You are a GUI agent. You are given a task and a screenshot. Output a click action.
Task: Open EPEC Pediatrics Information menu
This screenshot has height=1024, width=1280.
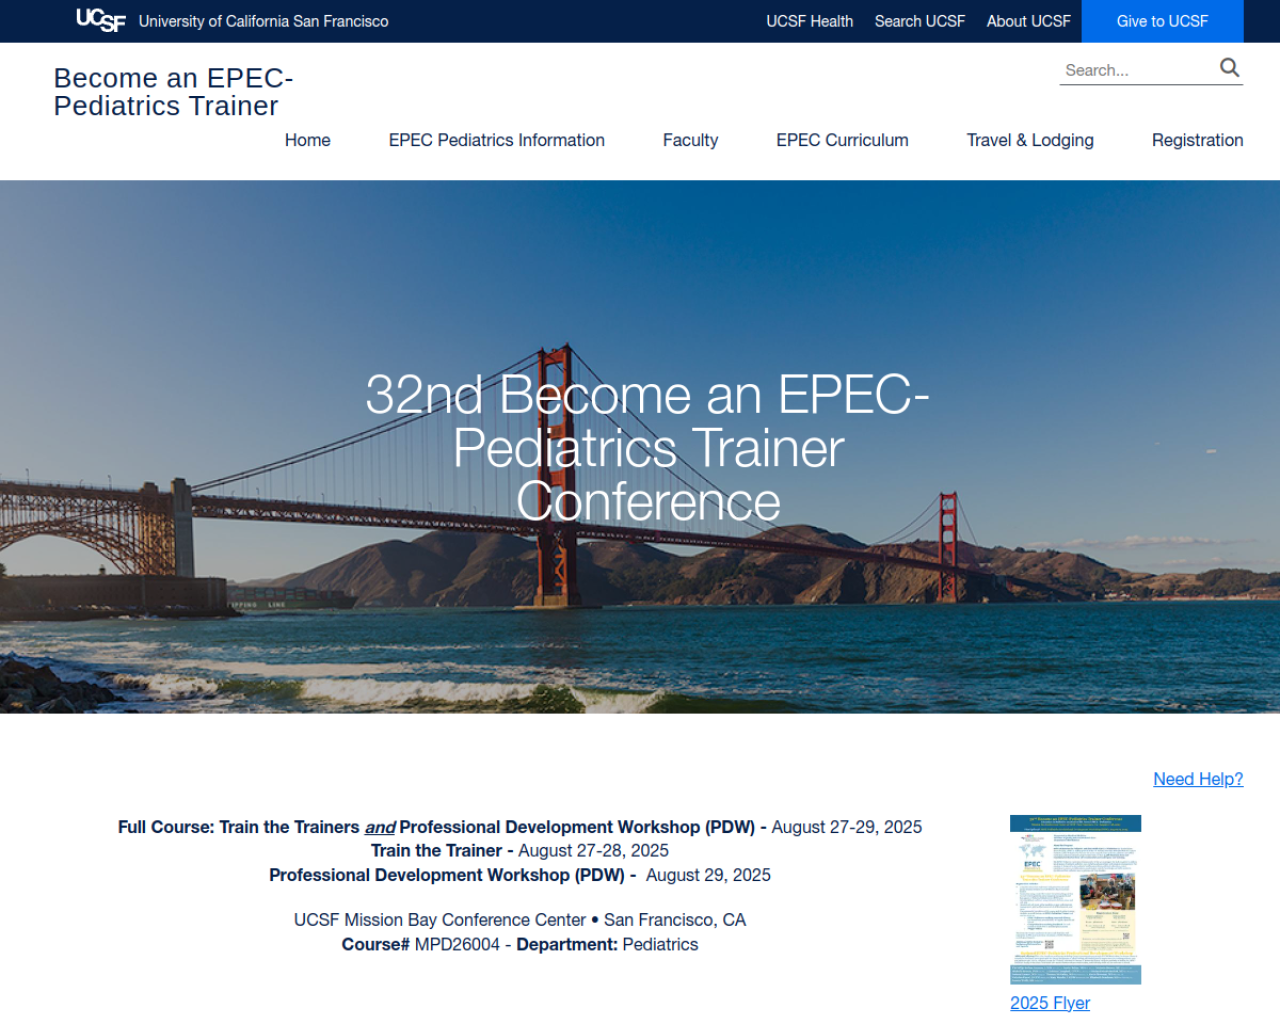click(496, 140)
